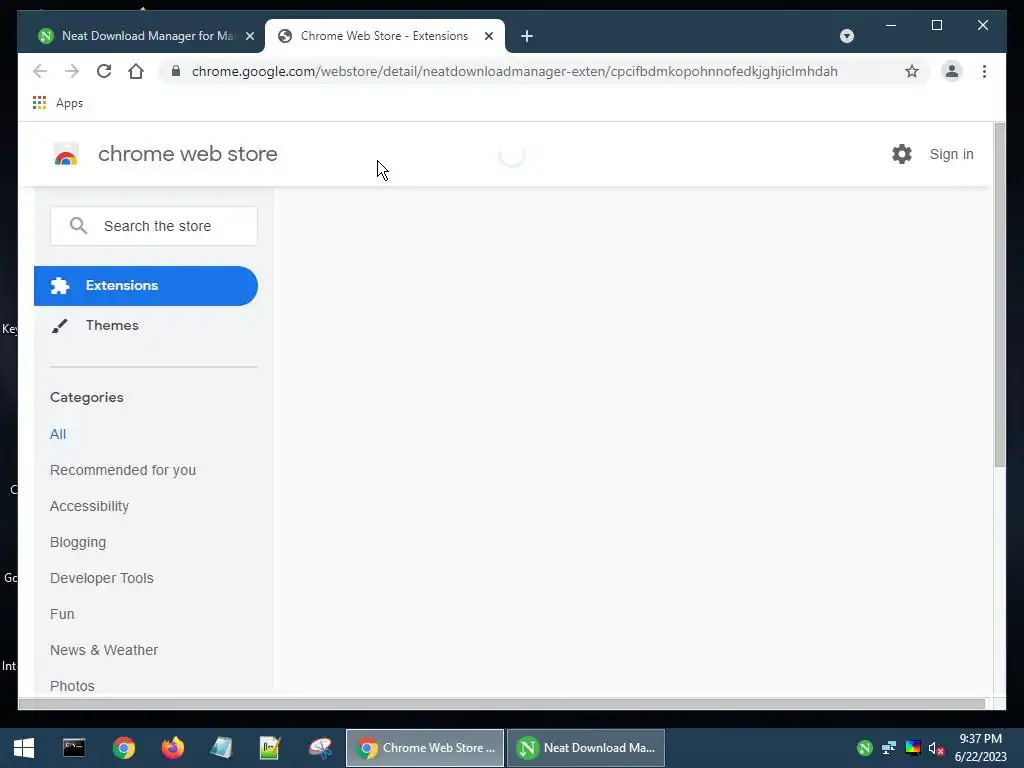Open Neat Download Manager tray icon
Viewport: 1024px width, 768px height.
pos(864,748)
